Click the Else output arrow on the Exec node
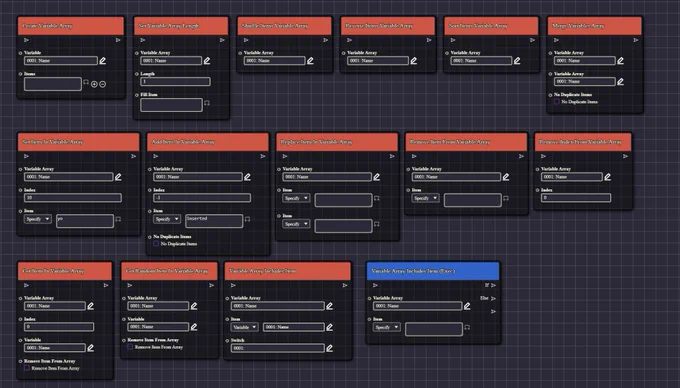 pos(493,298)
